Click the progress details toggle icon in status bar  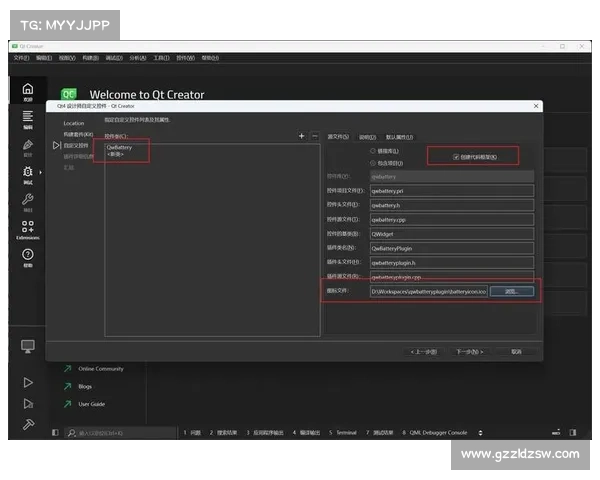click(556, 433)
